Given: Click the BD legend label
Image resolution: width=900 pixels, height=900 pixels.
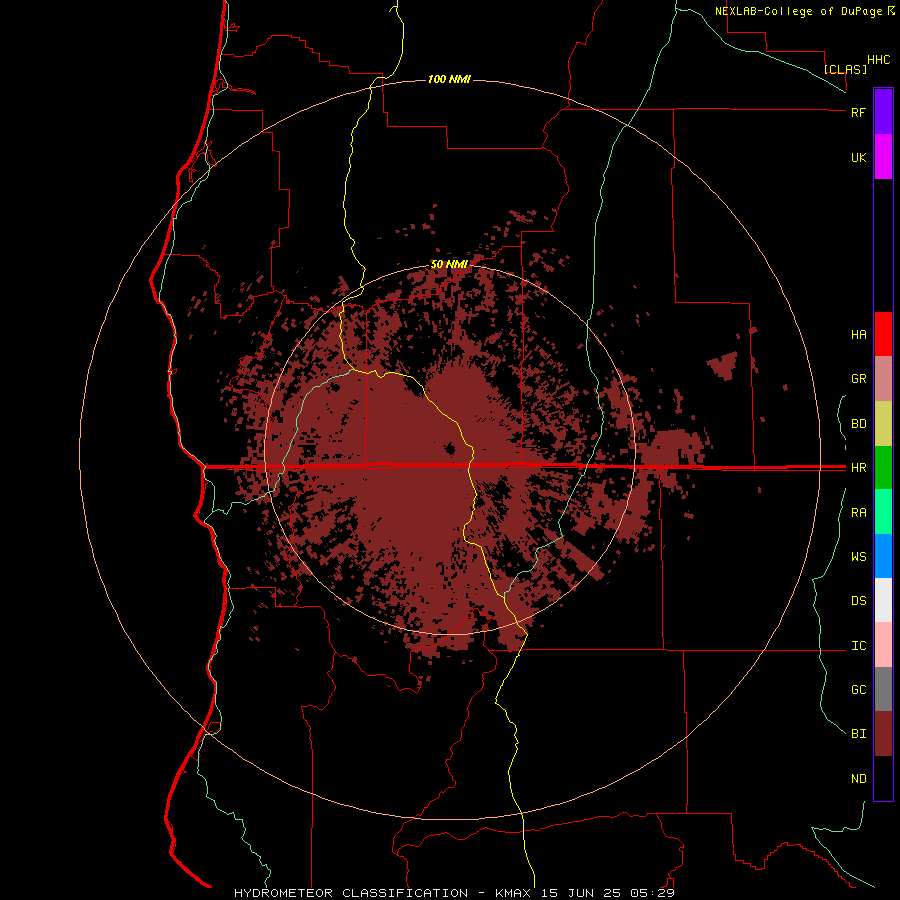Looking at the screenshot, I should point(858,424).
